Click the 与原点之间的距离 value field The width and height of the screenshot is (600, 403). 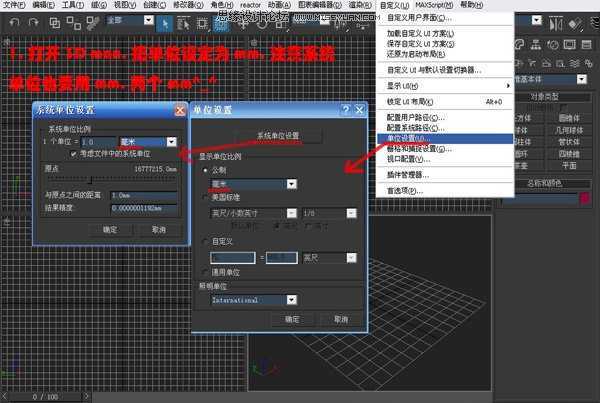tap(144, 196)
